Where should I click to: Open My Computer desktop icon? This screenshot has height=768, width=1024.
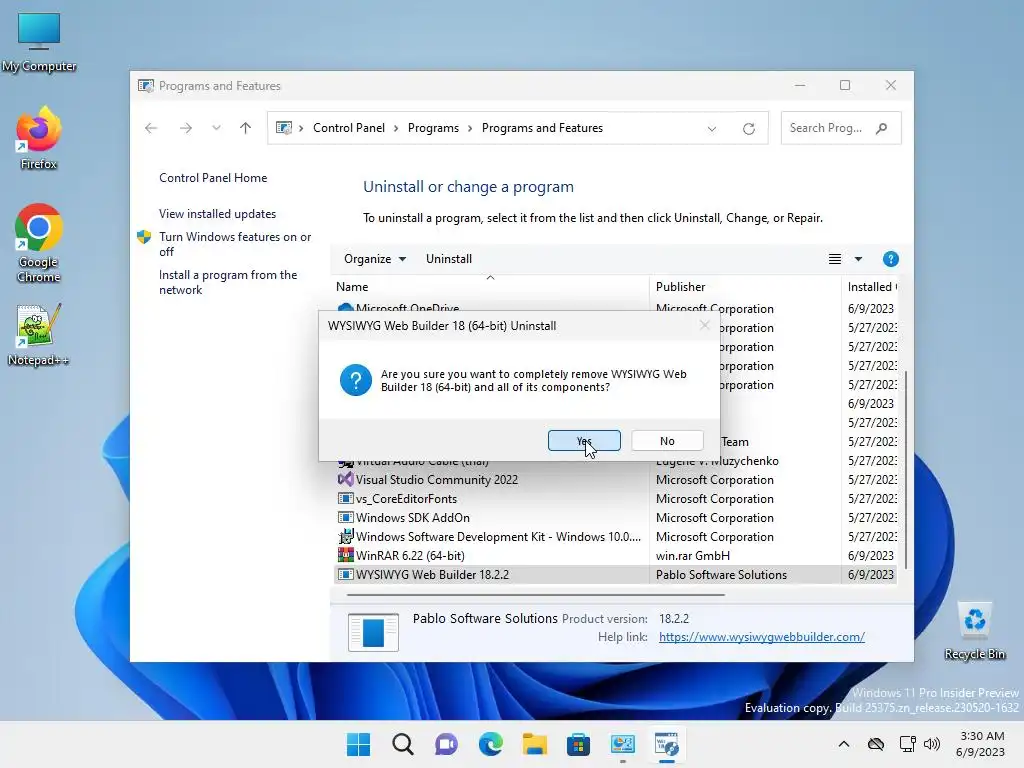point(39,42)
